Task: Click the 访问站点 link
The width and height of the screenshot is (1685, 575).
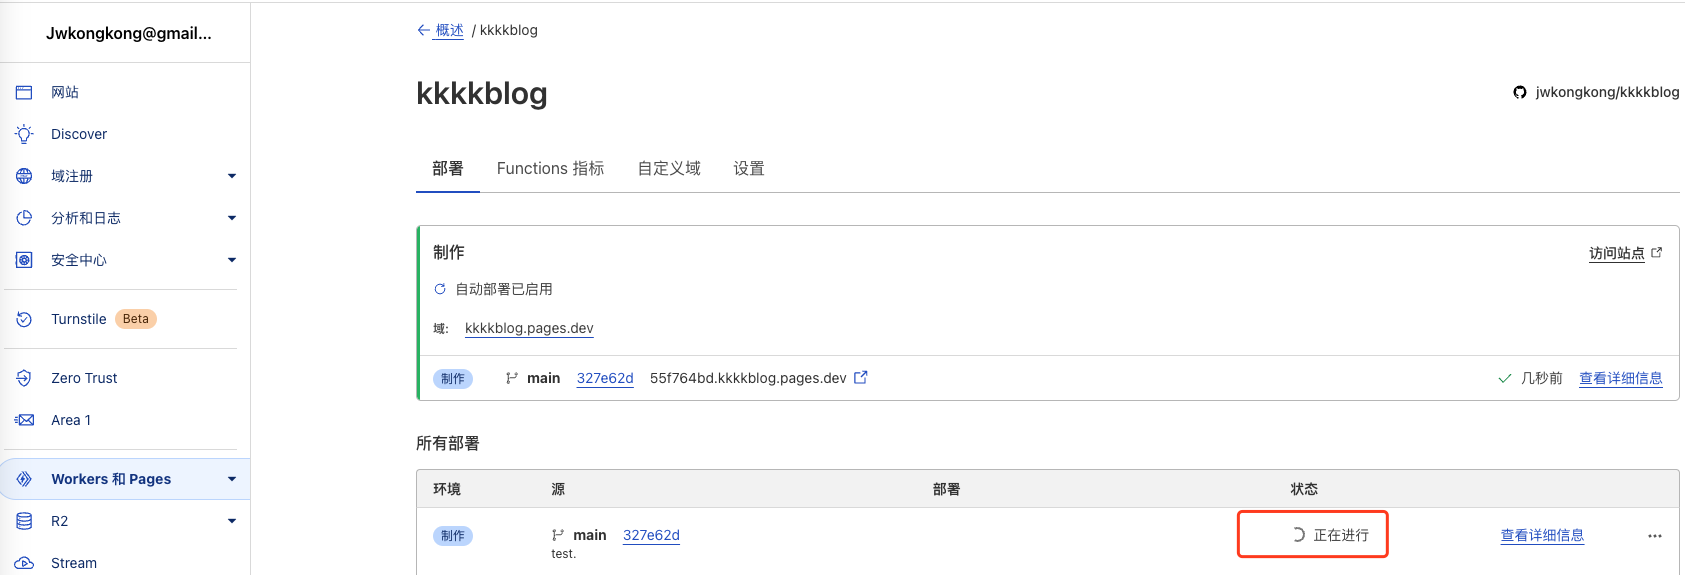Action: [1617, 253]
